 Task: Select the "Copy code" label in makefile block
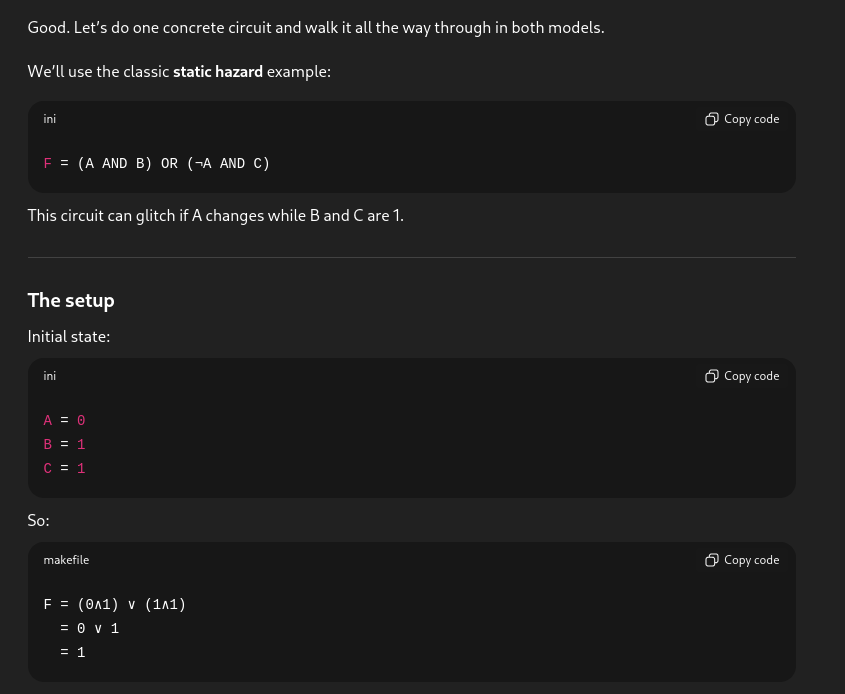(x=751, y=560)
